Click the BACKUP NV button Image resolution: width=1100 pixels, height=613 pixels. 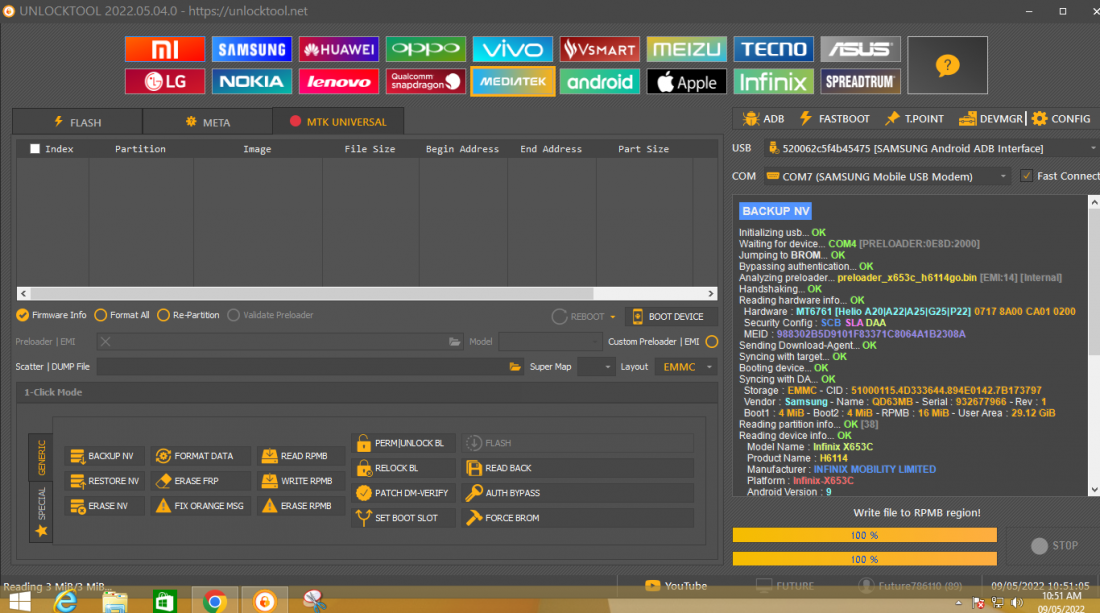pos(103,456)
